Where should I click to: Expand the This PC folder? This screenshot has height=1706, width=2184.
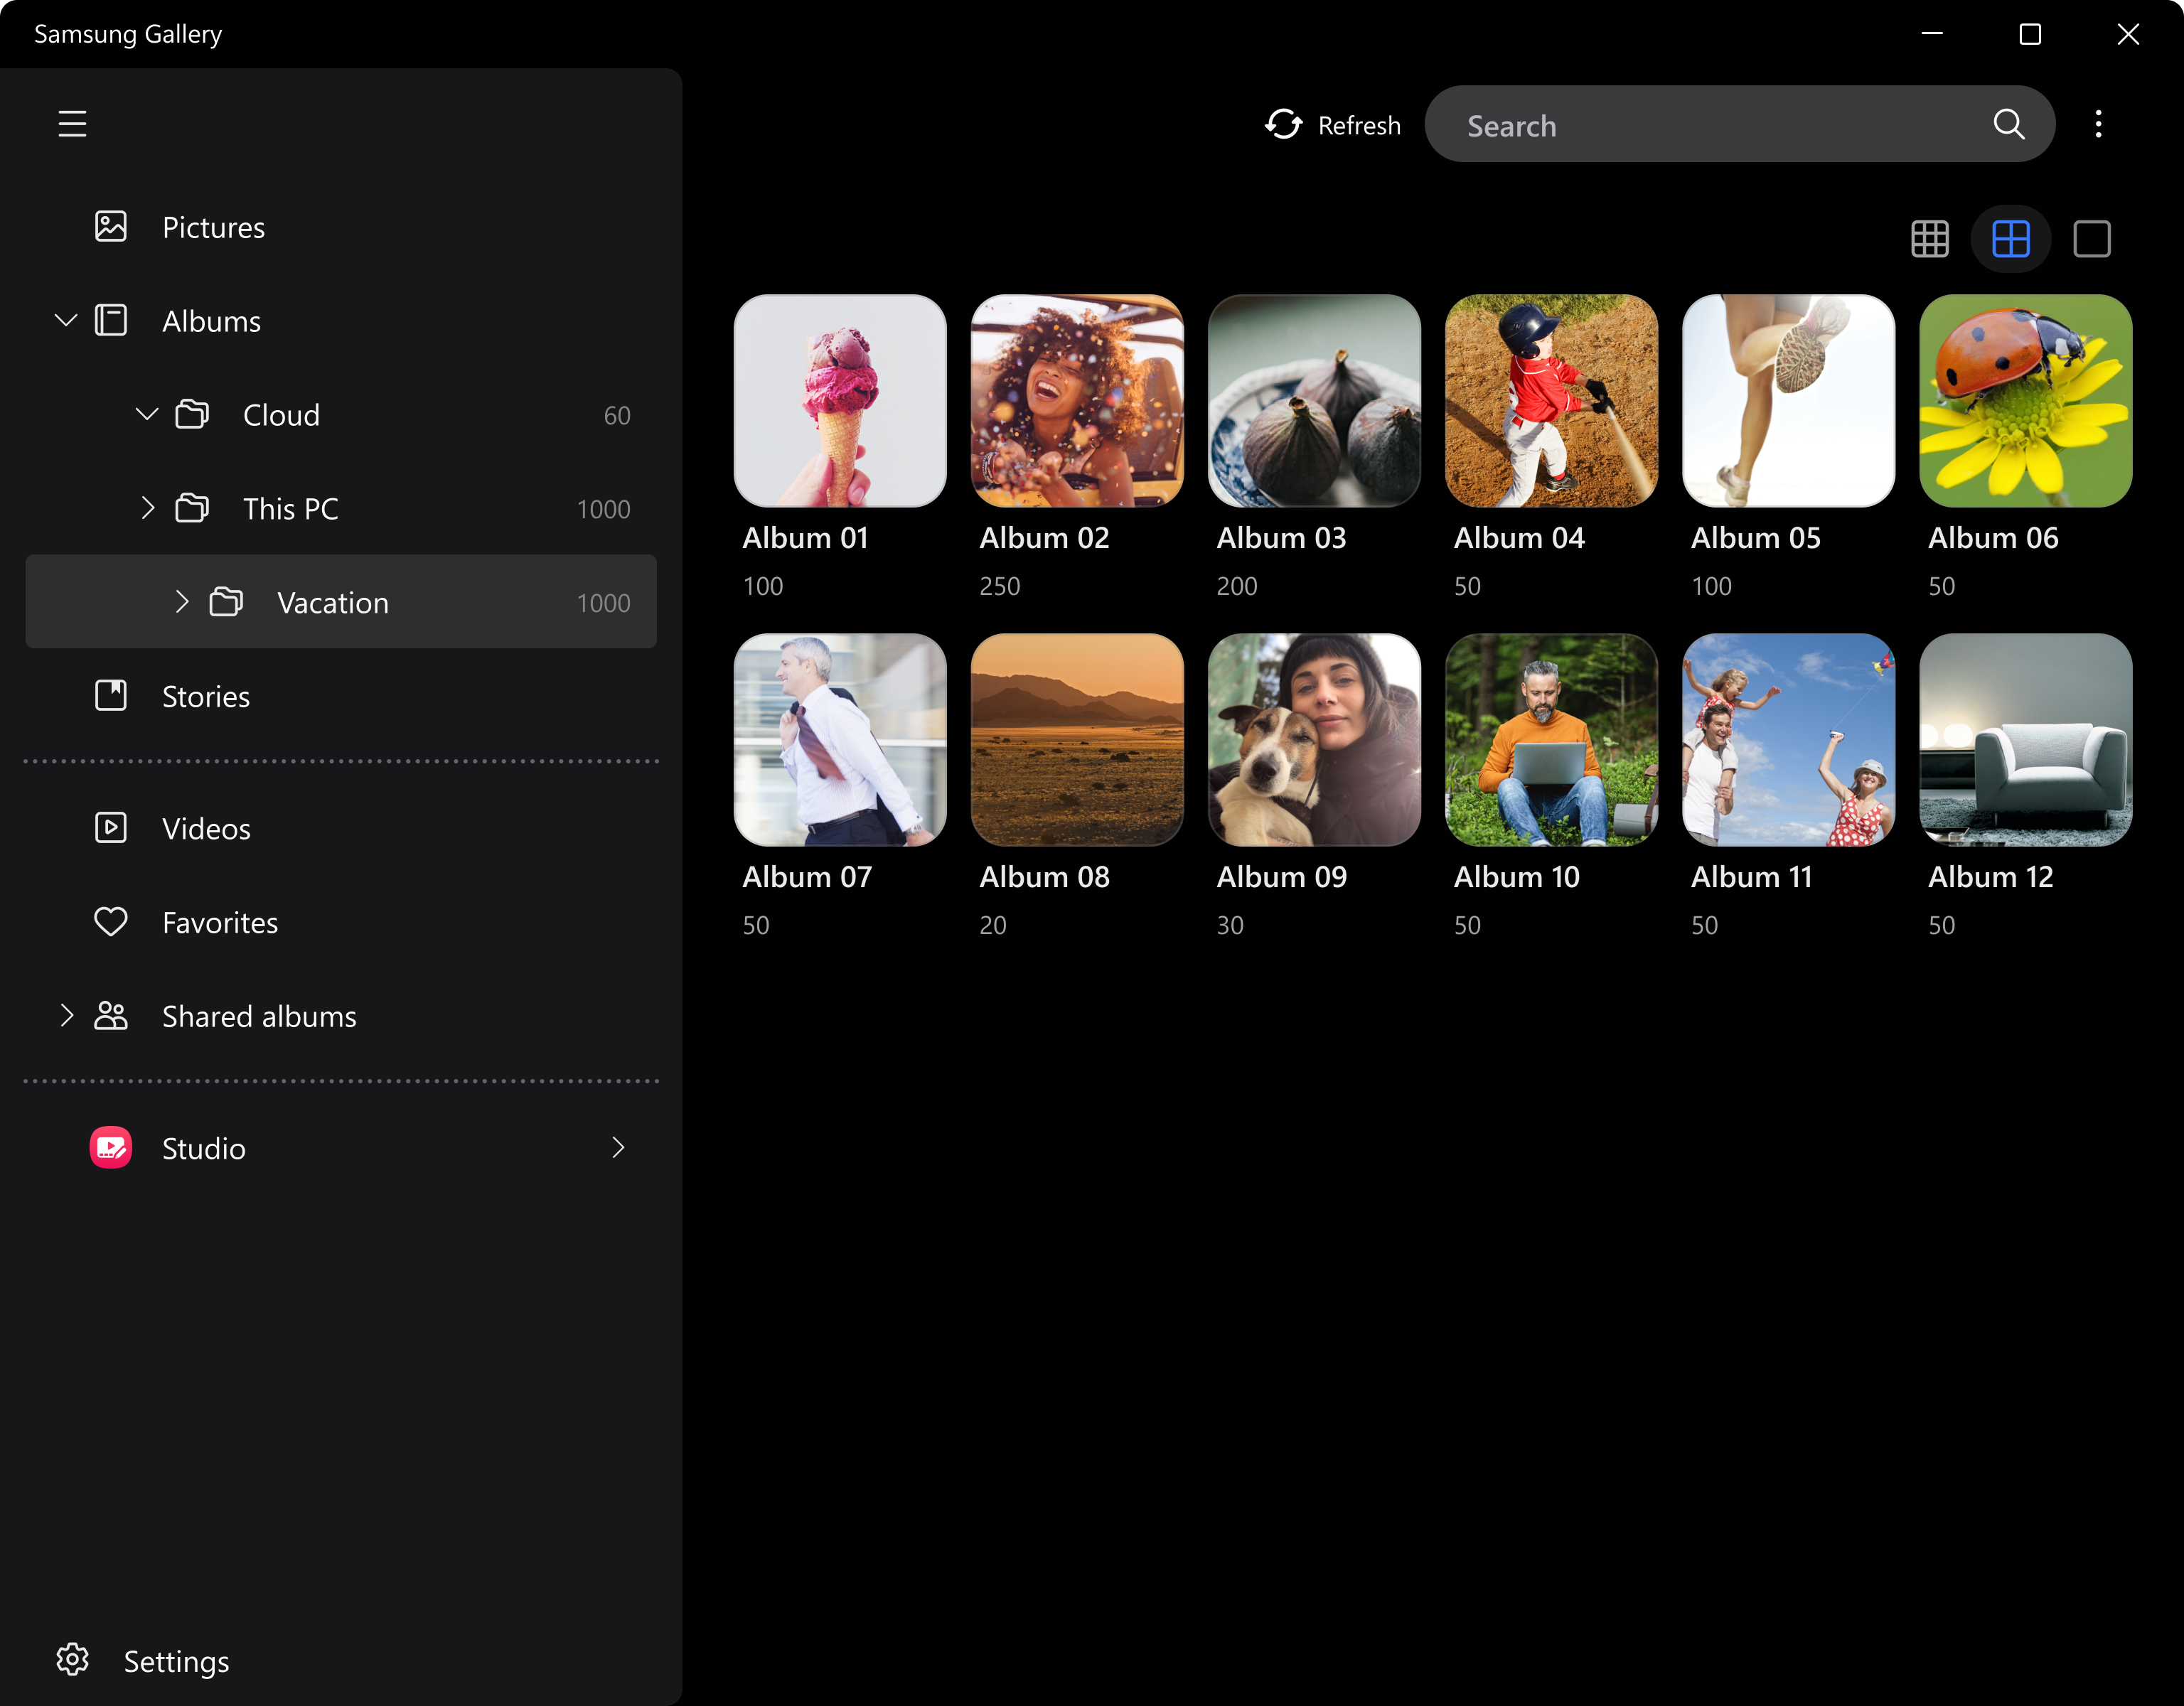pyautogui.click(x=149, y=508)
